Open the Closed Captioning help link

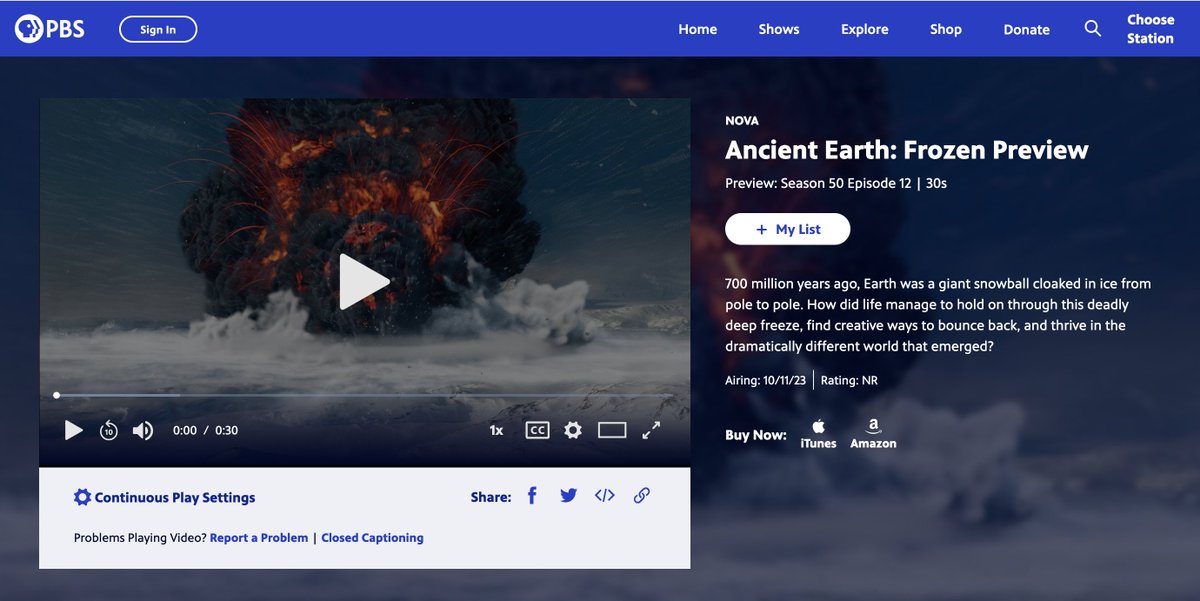coord(372,538)
